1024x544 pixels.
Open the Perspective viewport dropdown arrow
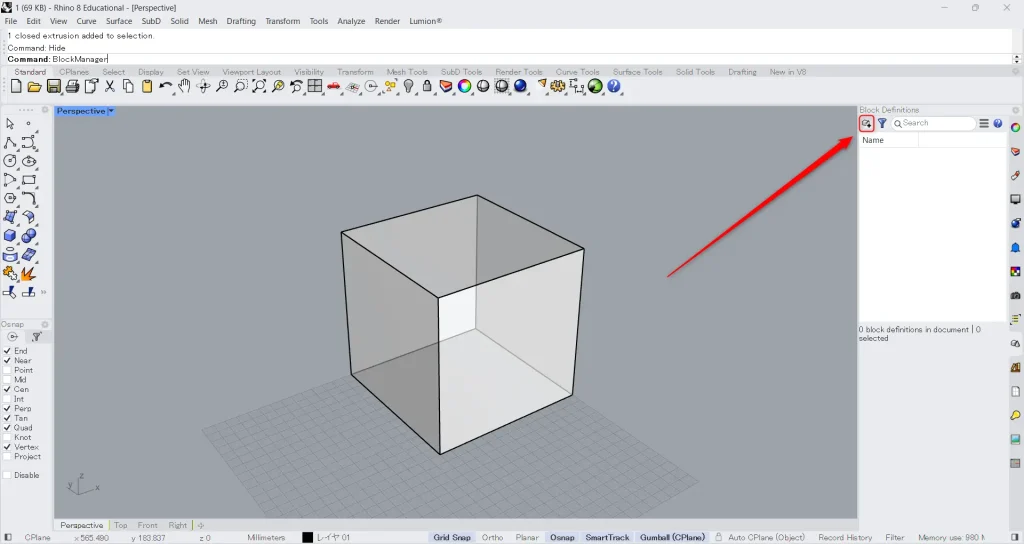111,111
